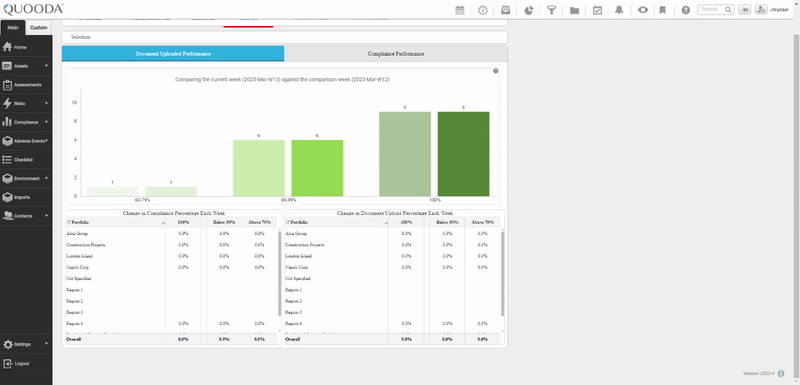Click Document Upload table vertical scrollbar

[503, 273]
